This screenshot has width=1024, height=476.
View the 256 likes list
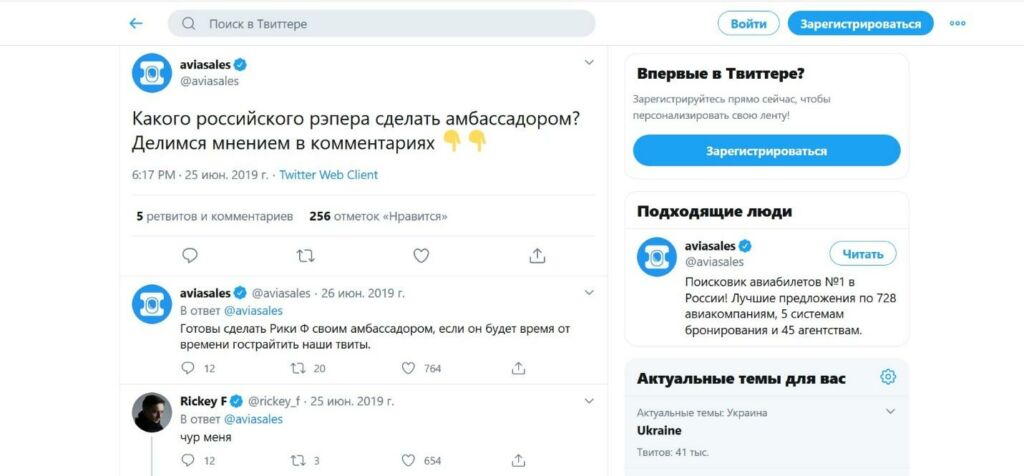tap(378, 216)
